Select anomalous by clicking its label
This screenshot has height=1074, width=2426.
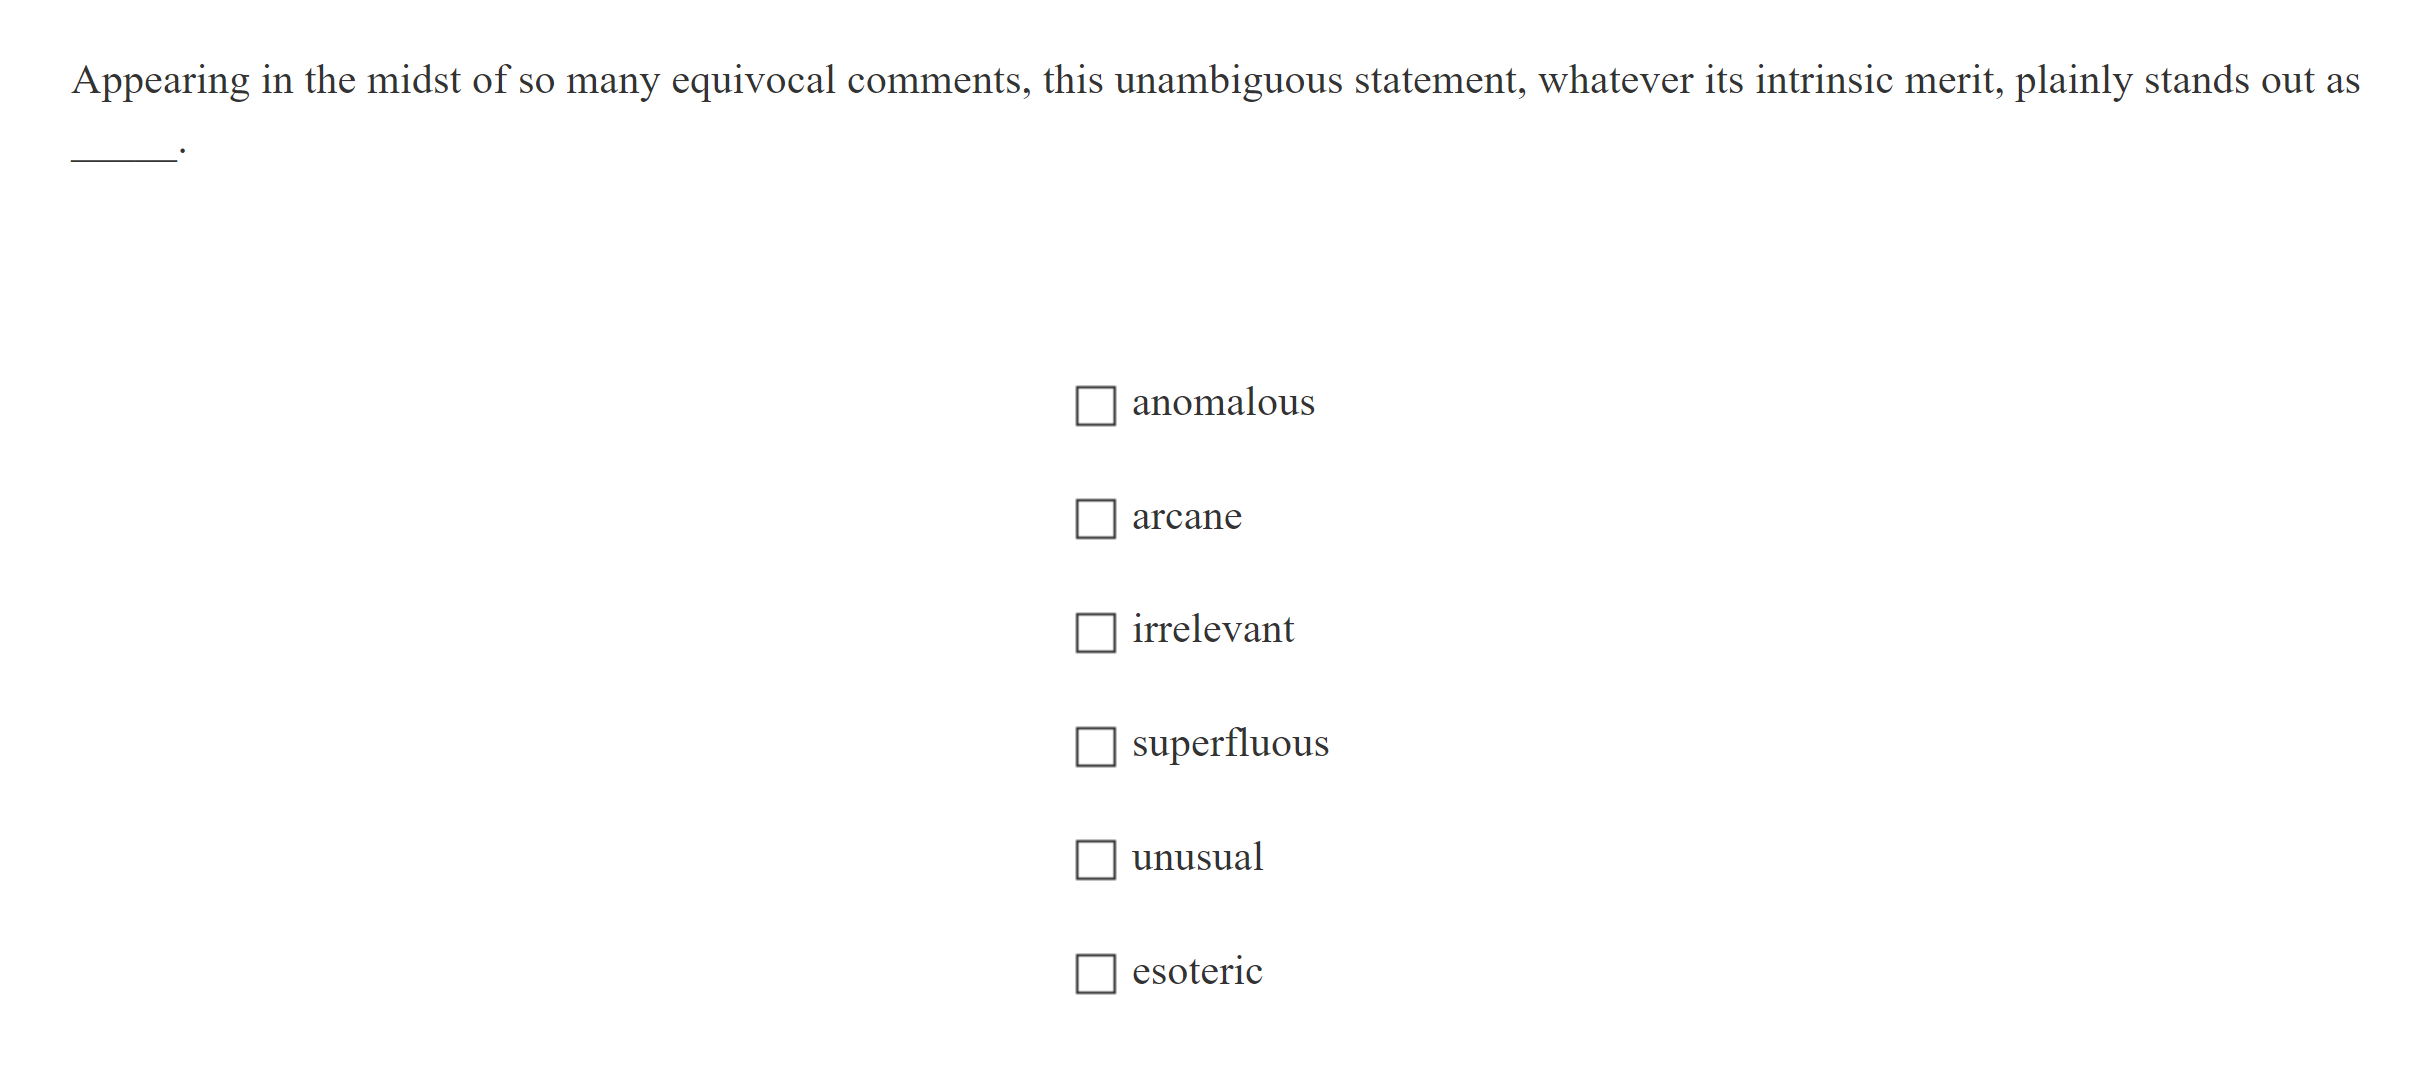(x=1224, y=403)
